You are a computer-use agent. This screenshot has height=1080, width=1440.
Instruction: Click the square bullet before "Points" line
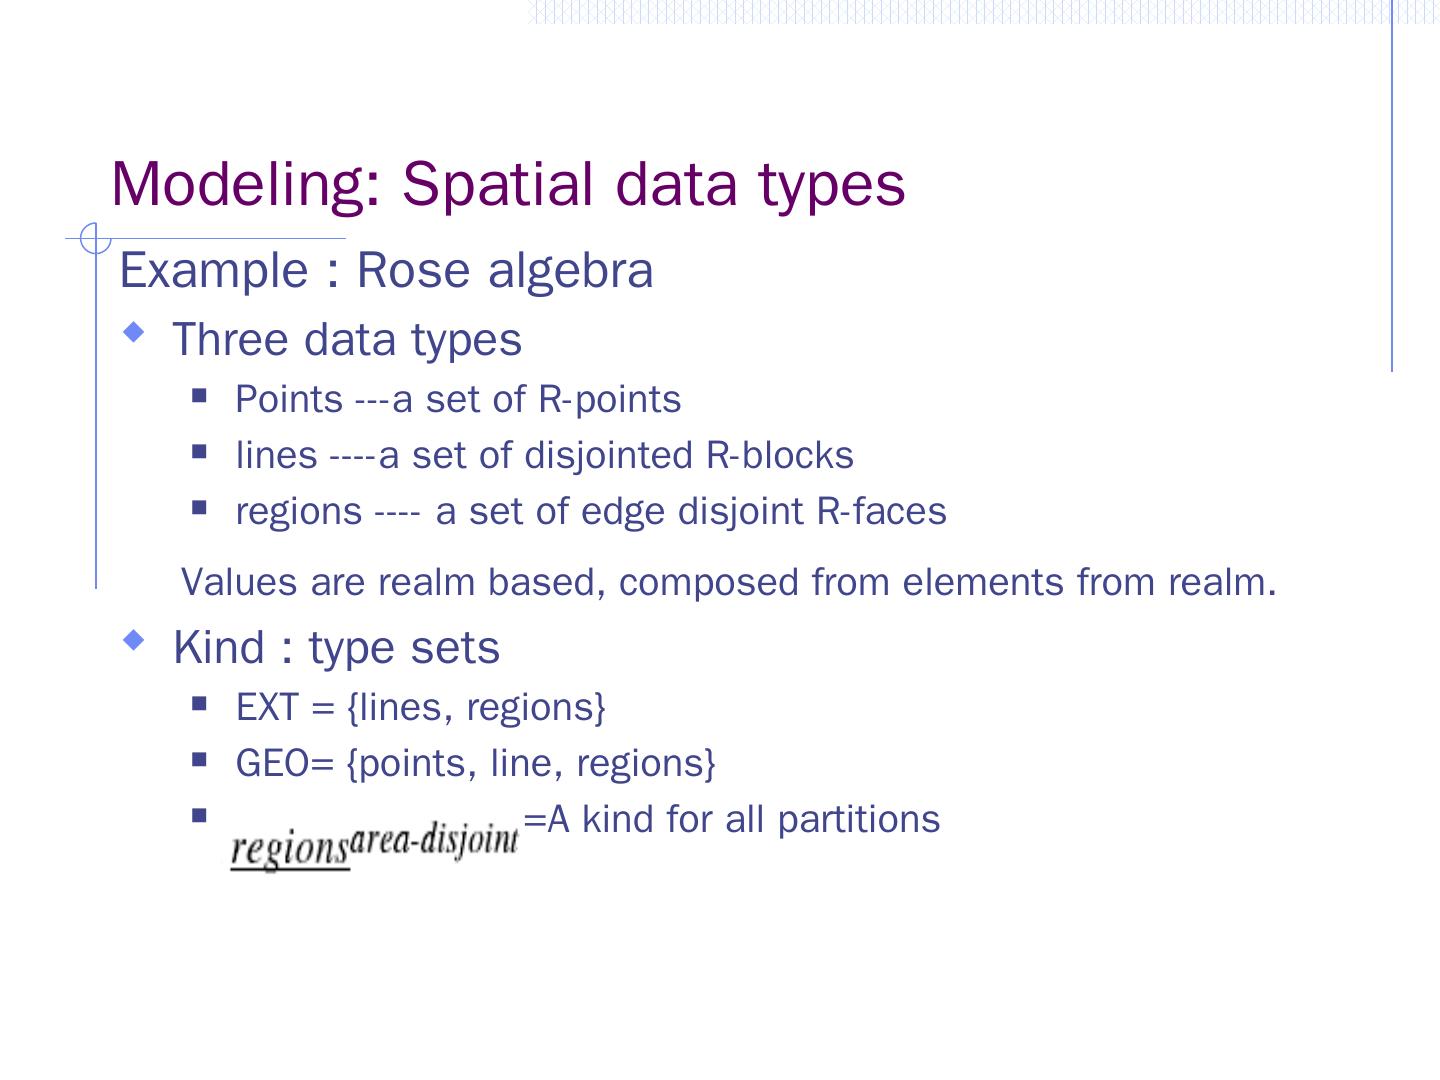point(199,396)
